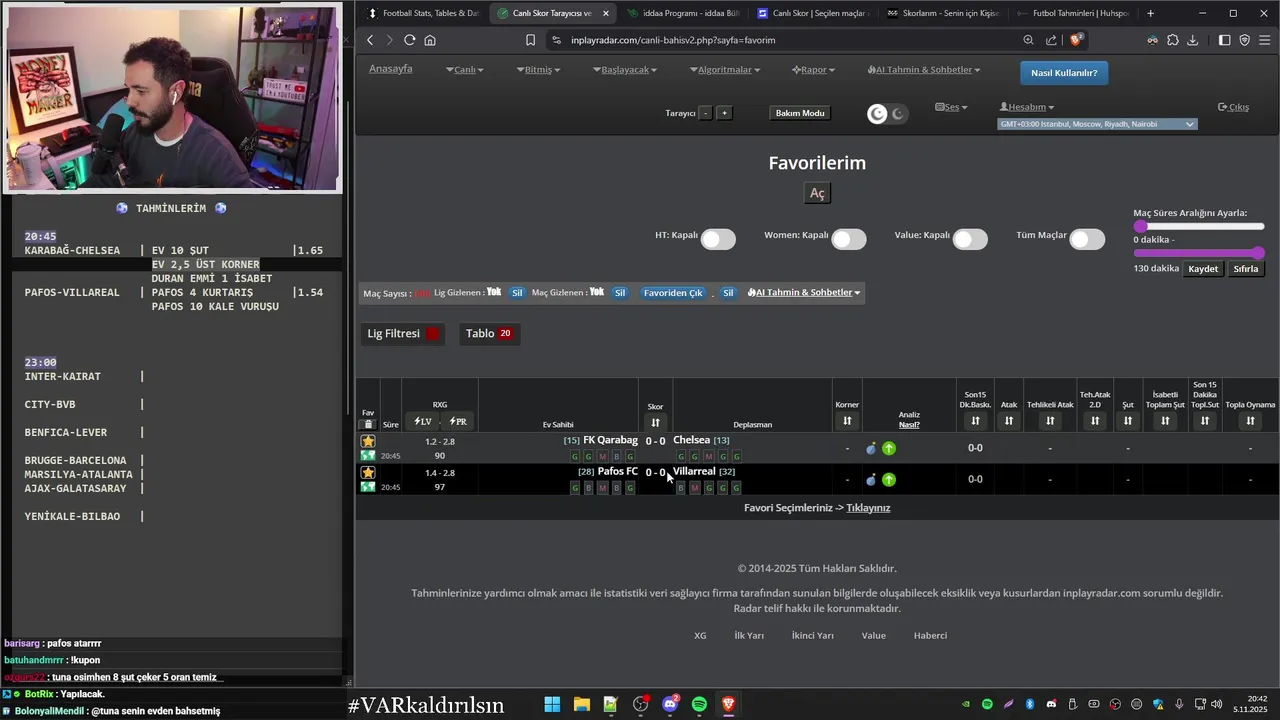The width and height of the screenshot is (1280, 720).
Task: Open browser extensions puzzle icon
Action: (1172, 40)
